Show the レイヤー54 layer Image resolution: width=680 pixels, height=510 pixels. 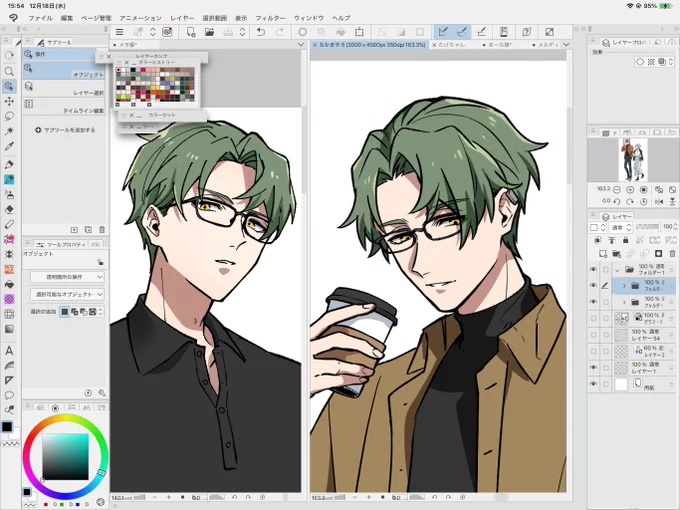tap(593, 335)
